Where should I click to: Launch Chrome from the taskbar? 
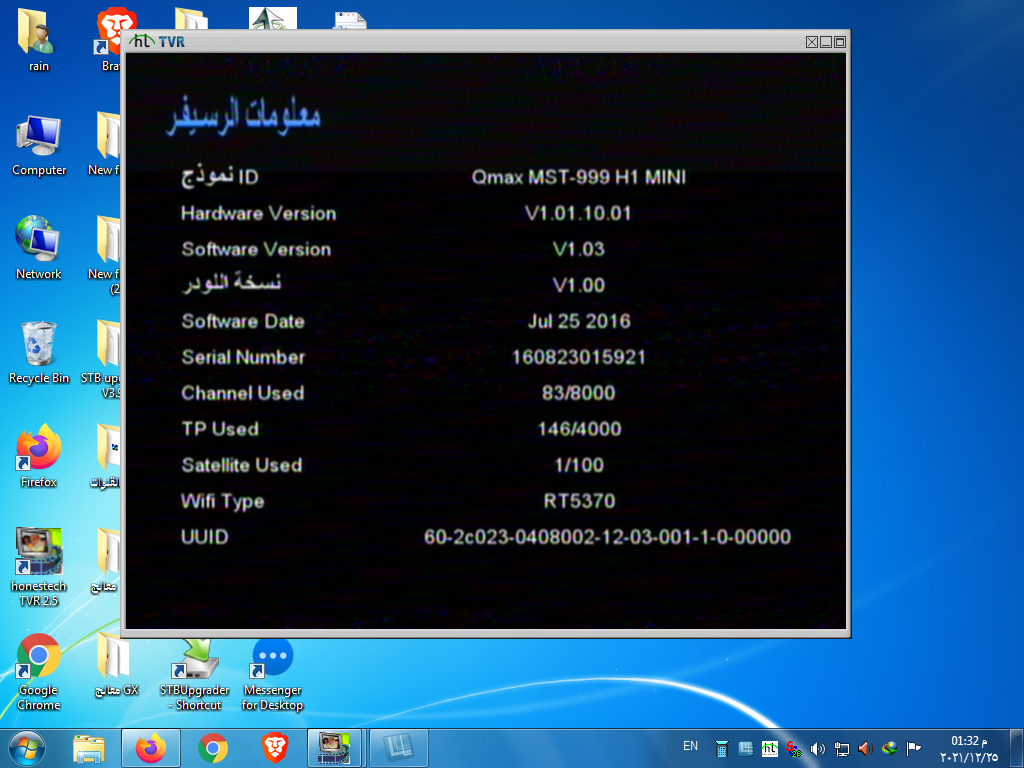[212, 748]
